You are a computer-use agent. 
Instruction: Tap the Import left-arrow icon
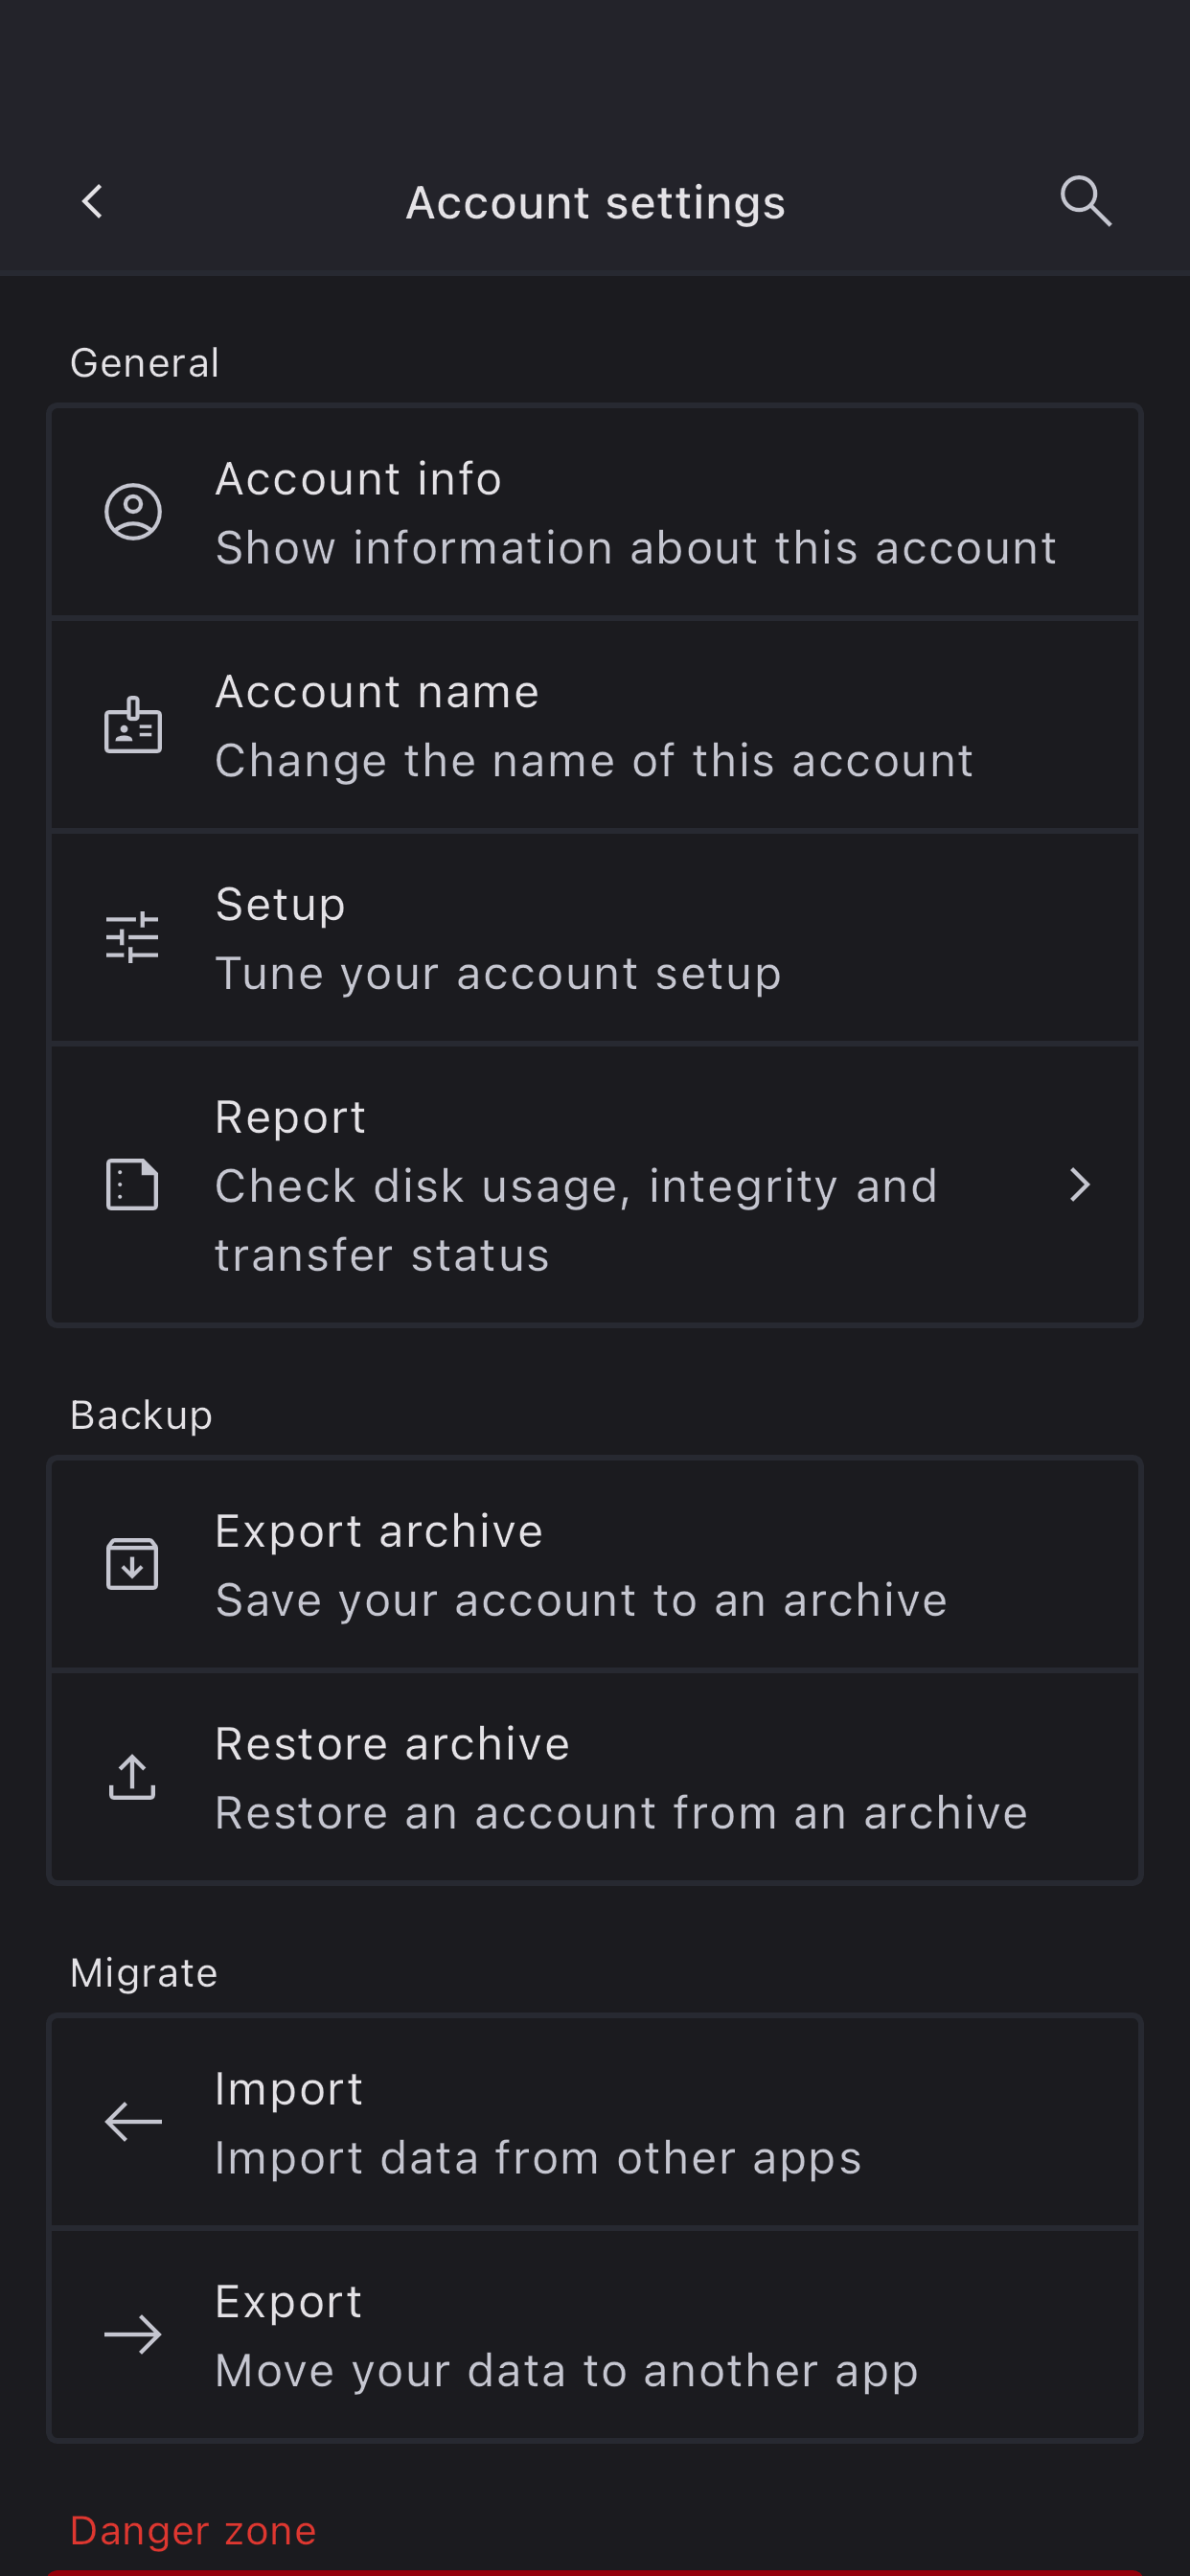133,2121
